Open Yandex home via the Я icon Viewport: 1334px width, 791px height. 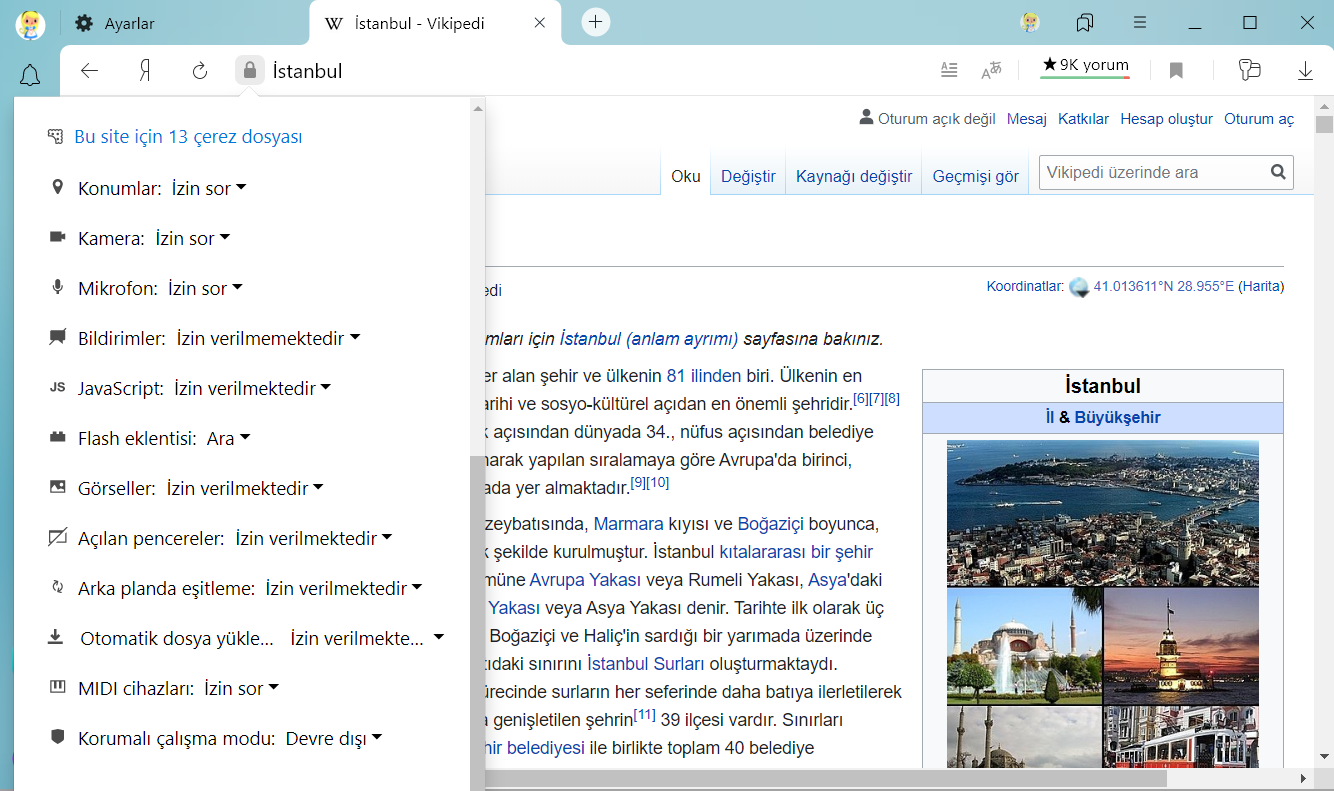(x=145, y=70)
